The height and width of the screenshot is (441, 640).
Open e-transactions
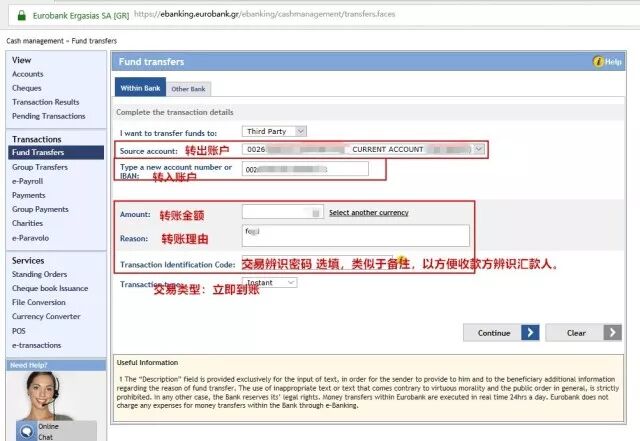[36, 345]
